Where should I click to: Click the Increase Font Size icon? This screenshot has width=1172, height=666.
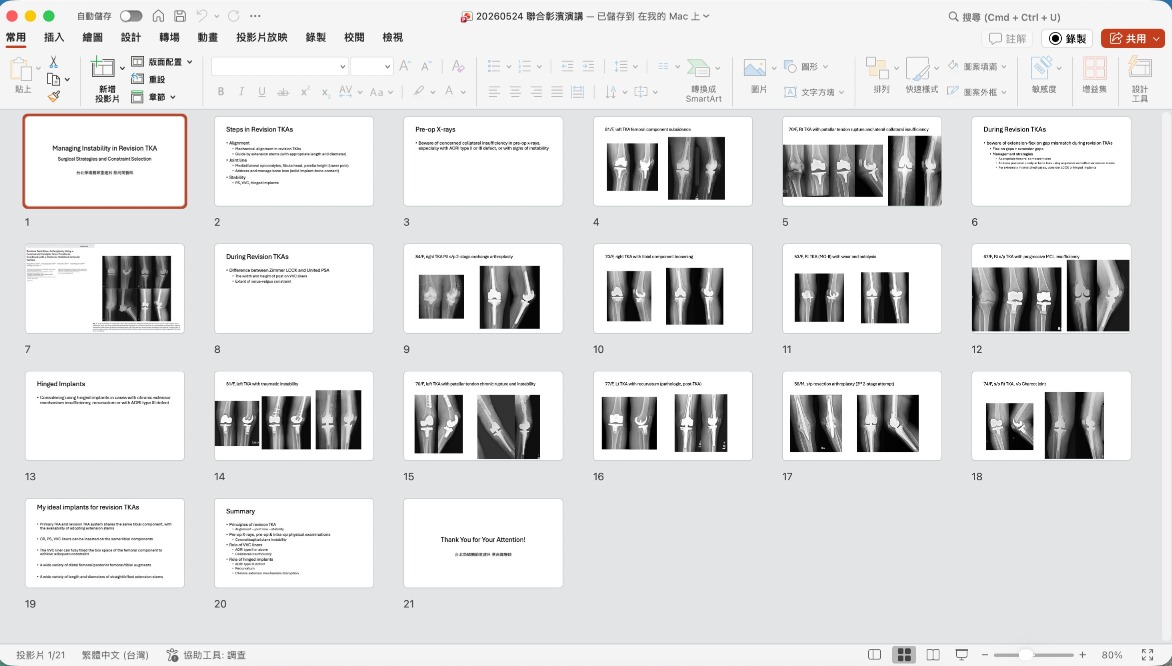[404, 66]
